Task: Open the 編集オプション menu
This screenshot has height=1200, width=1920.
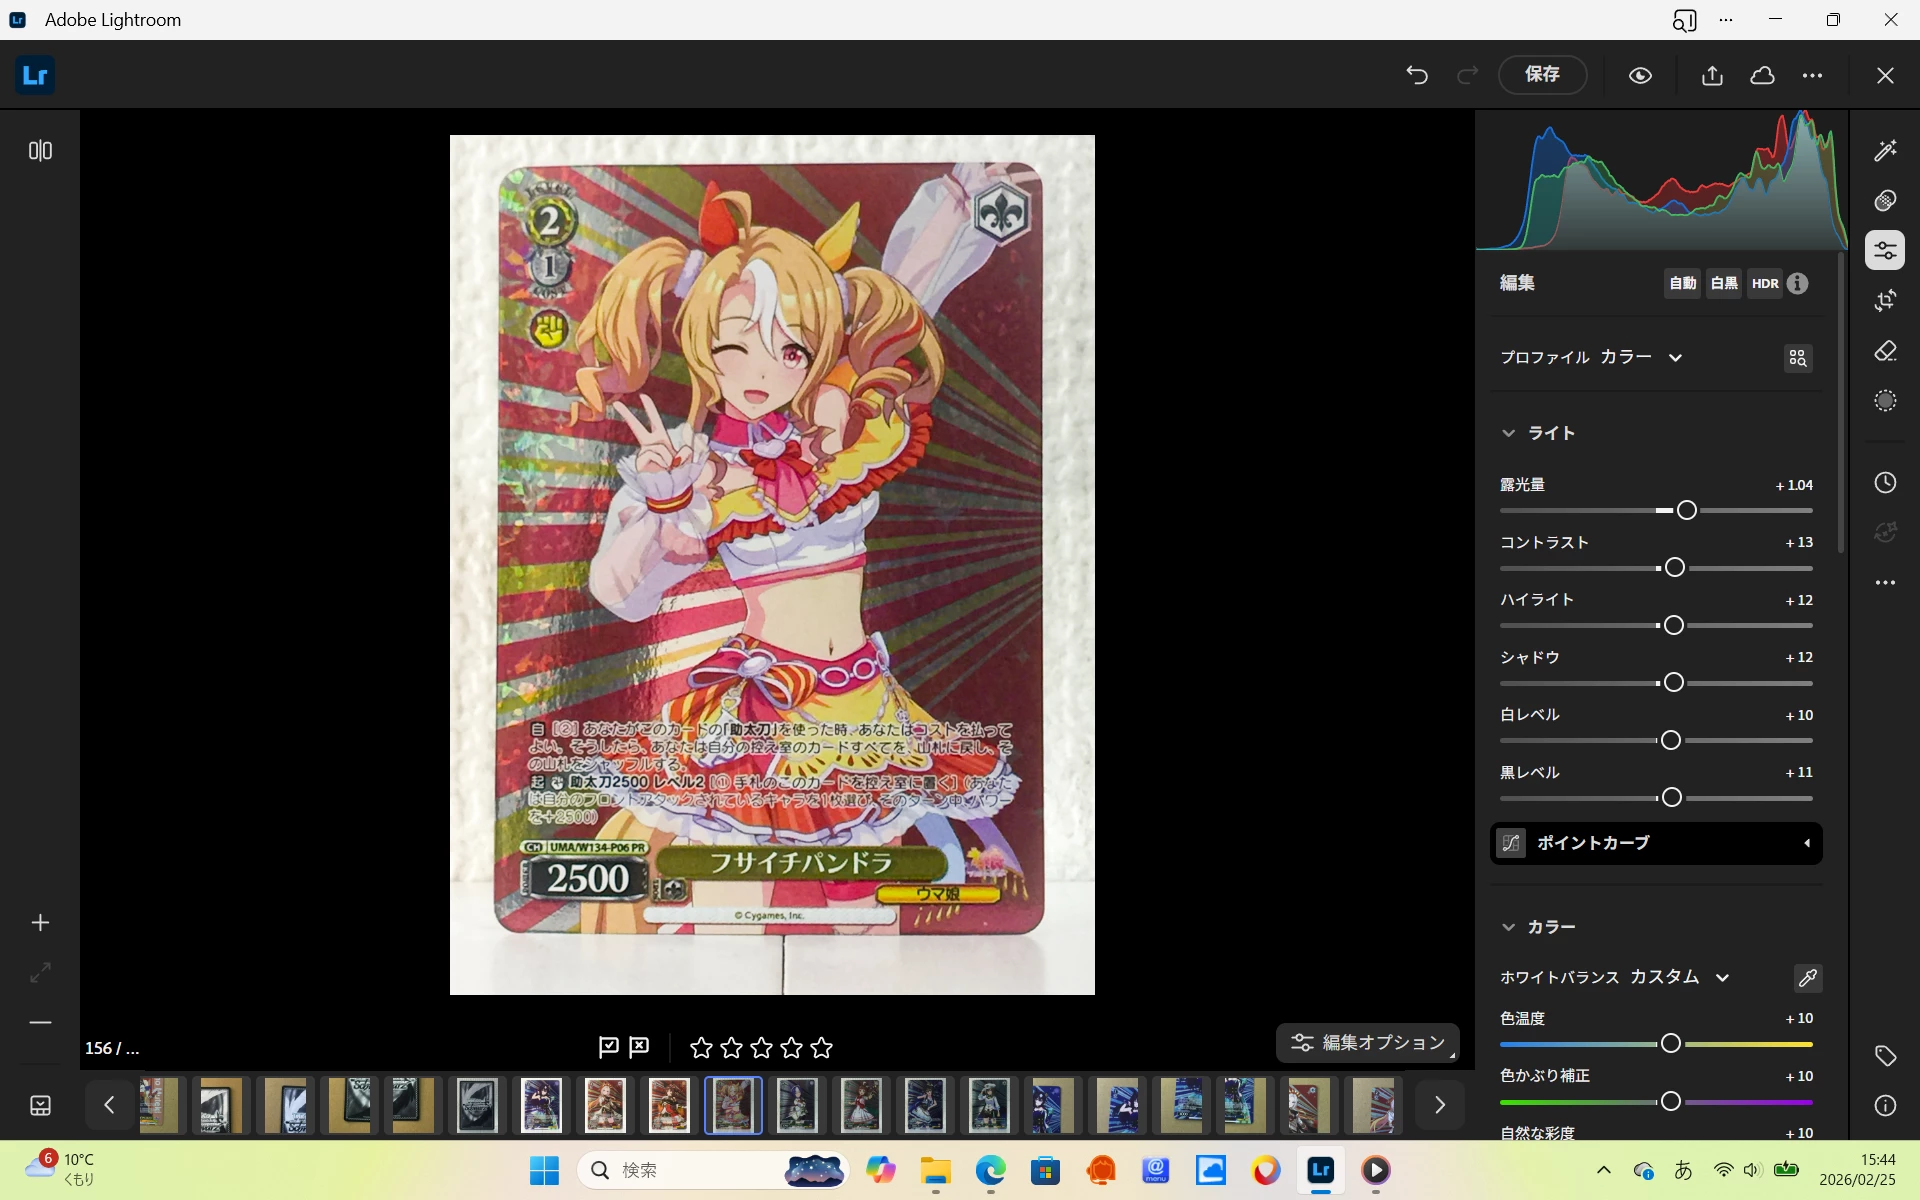Action: point(1368,1043)
